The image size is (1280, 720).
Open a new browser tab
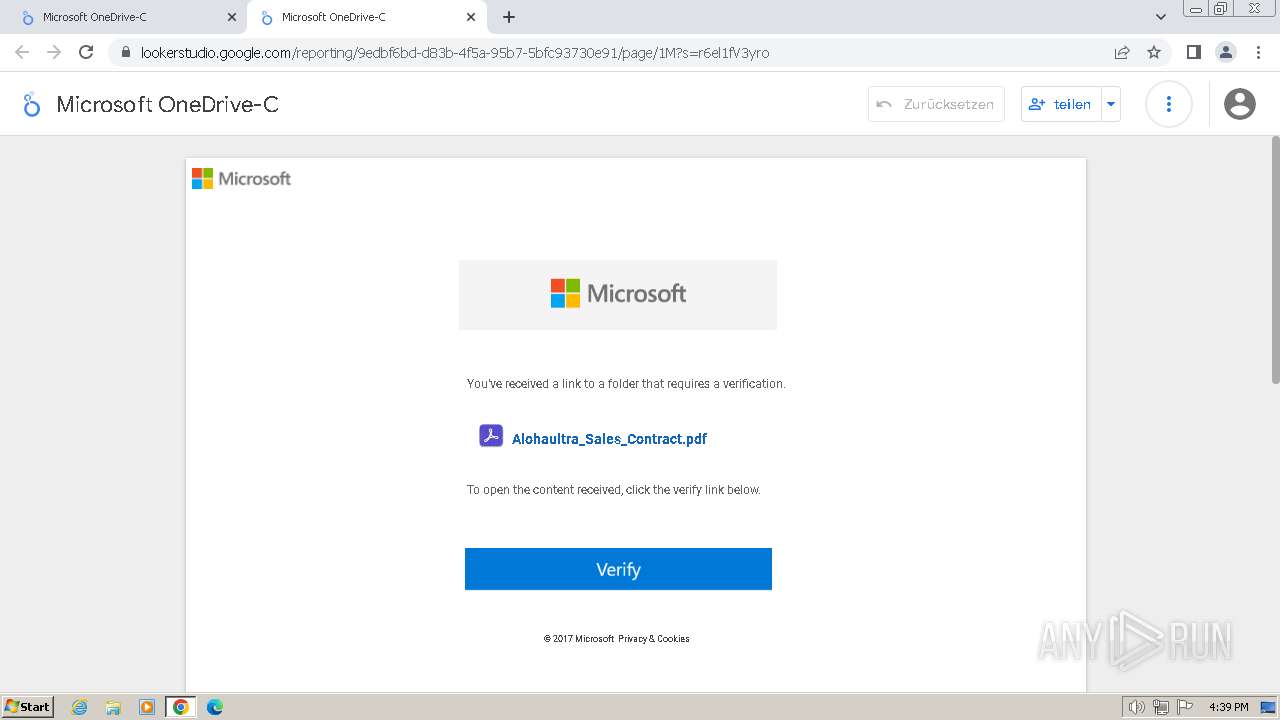point(509,17)
